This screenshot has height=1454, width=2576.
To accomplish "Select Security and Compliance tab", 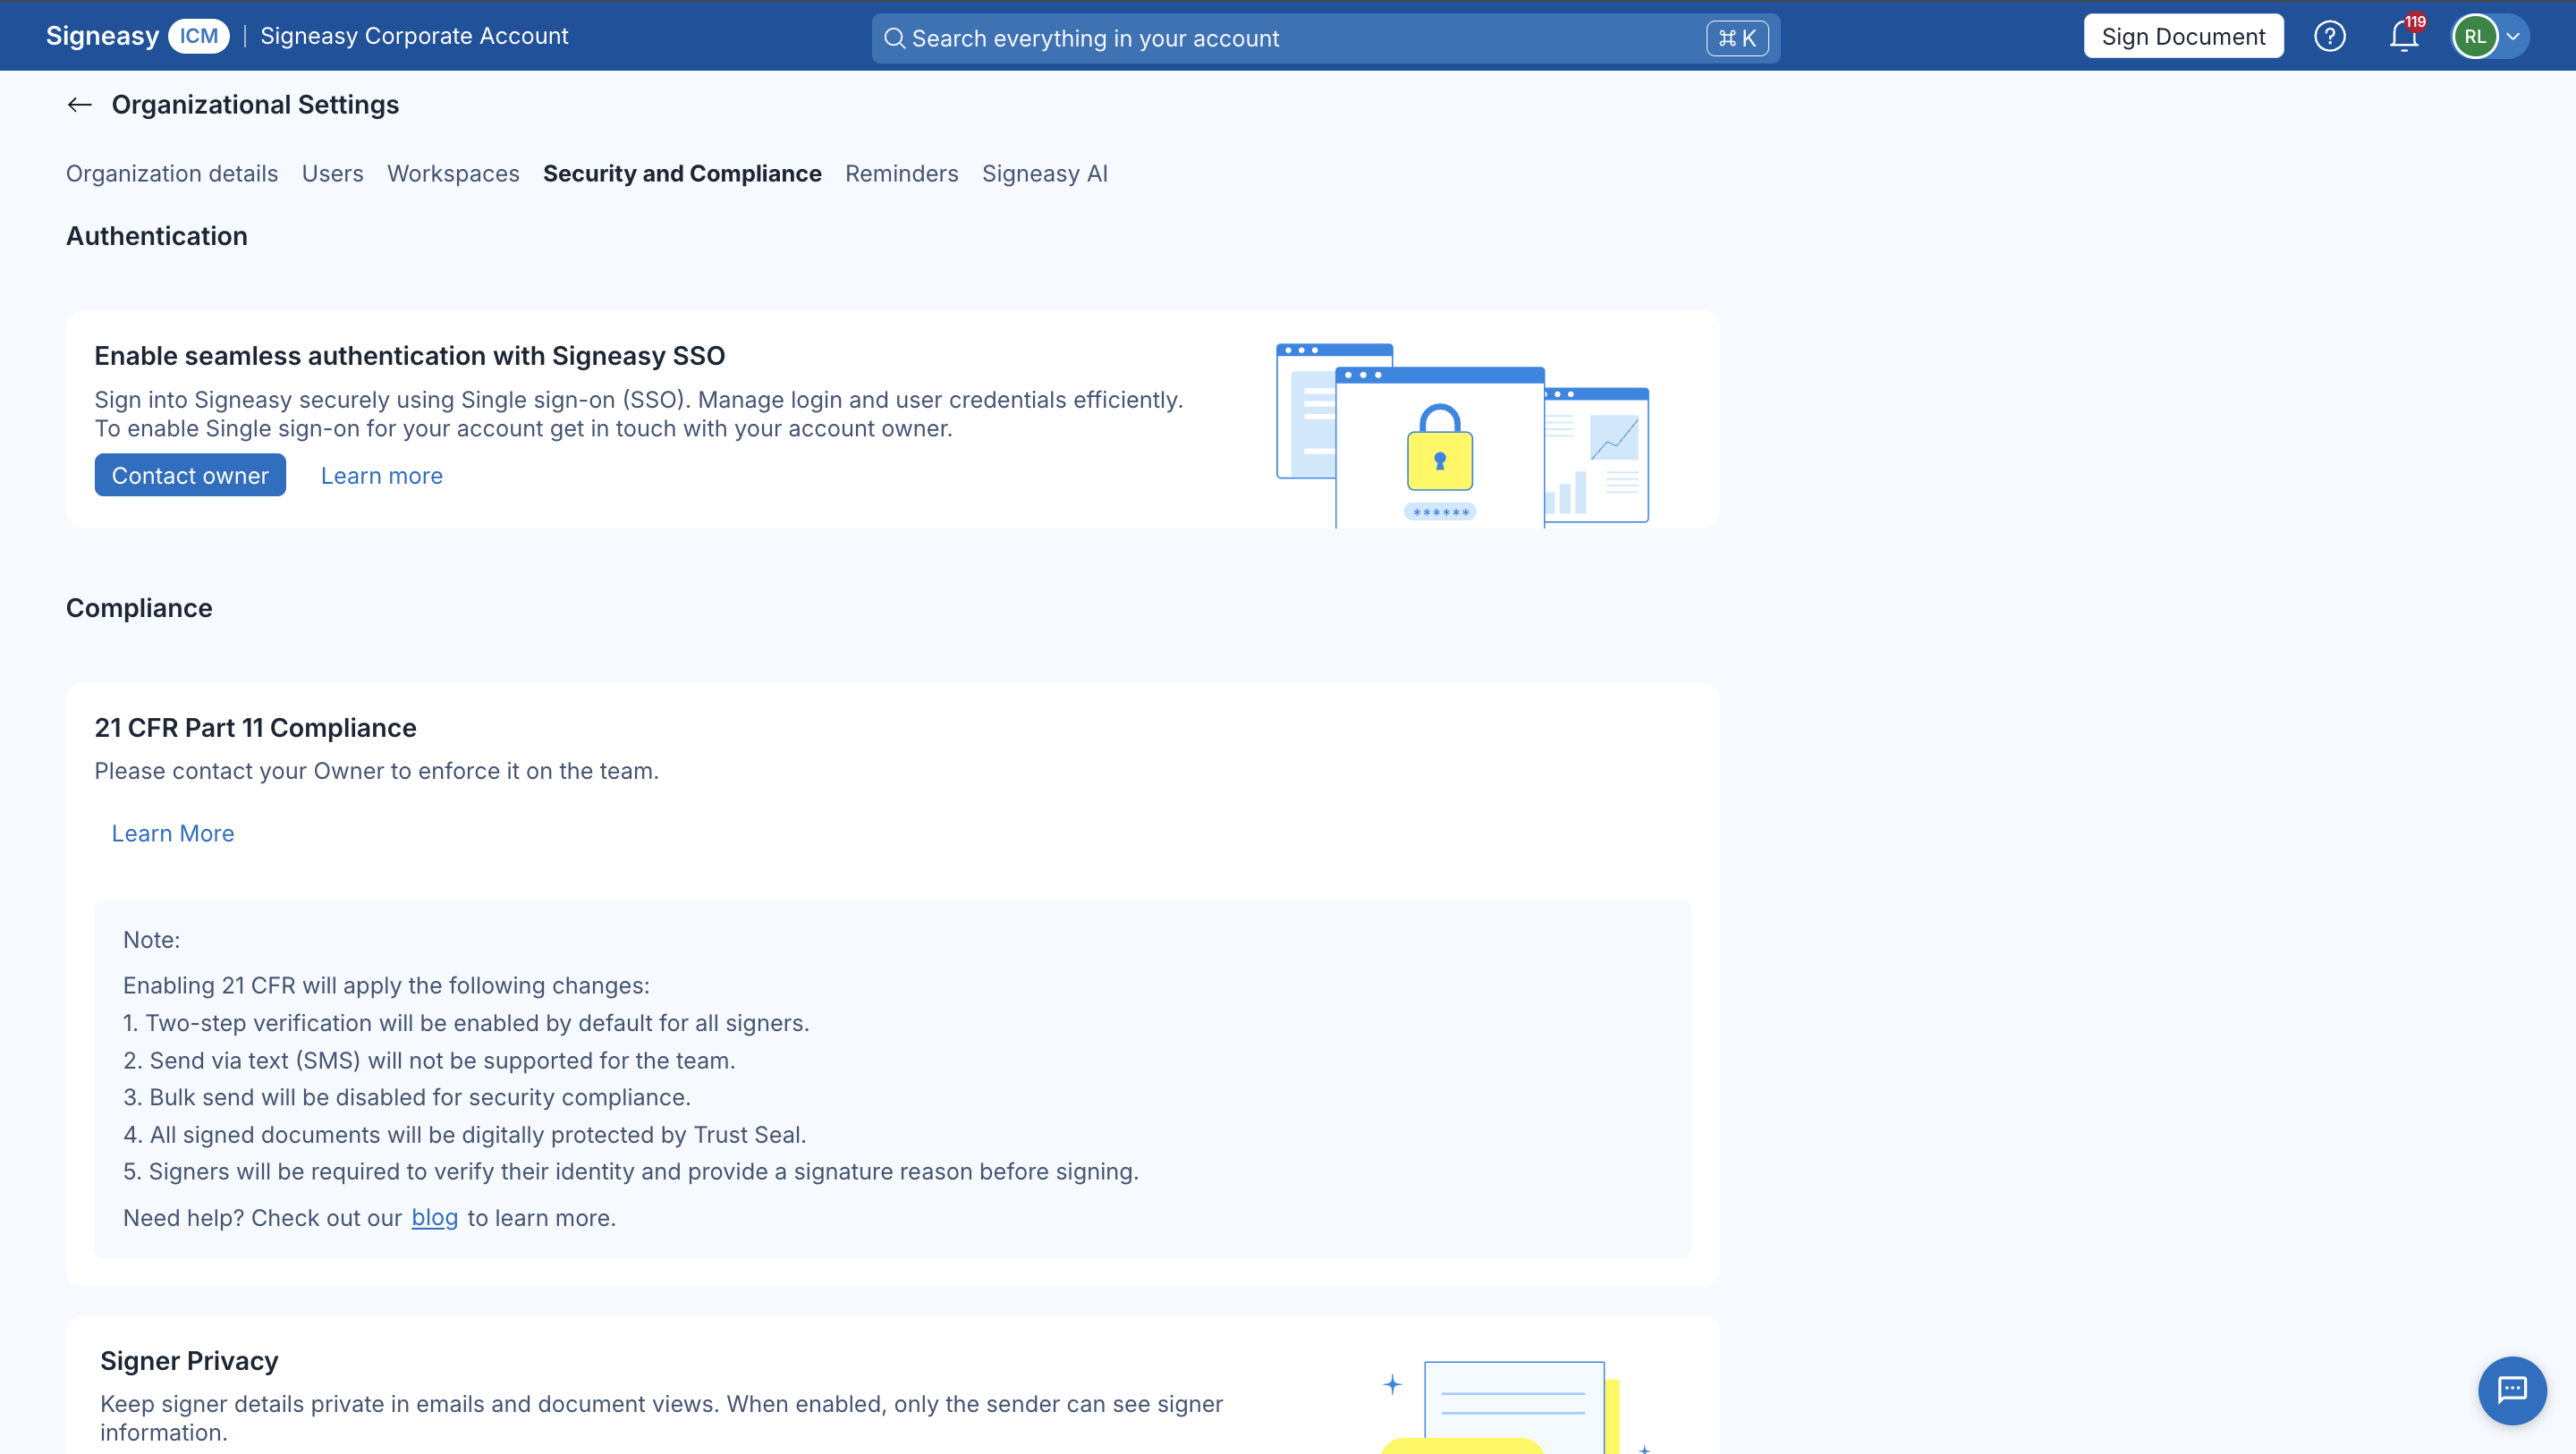I will pyautogui.click(x=682, y=174).
